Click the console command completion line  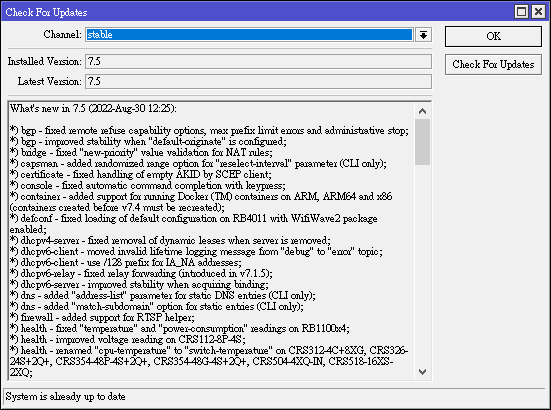tap(148, 185)
